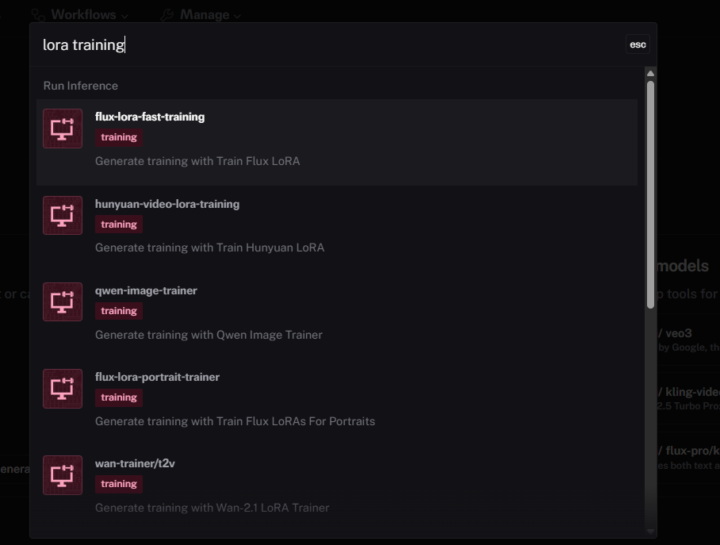The height and width of the screenshot is (545, 720).
Task: Open the hunyuan-video-lora-training result
Action: (x=167, y=204)
